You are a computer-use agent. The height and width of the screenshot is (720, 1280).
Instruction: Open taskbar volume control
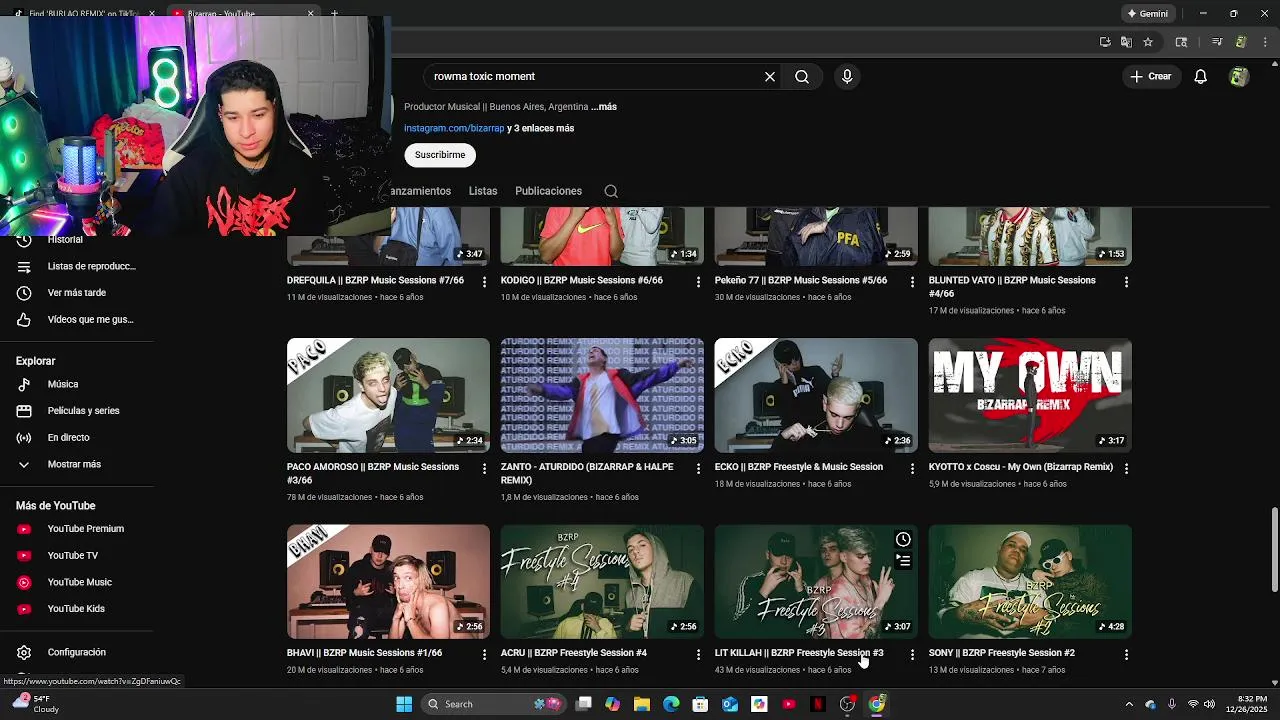pyautogui.click(x=1208, y=704)
